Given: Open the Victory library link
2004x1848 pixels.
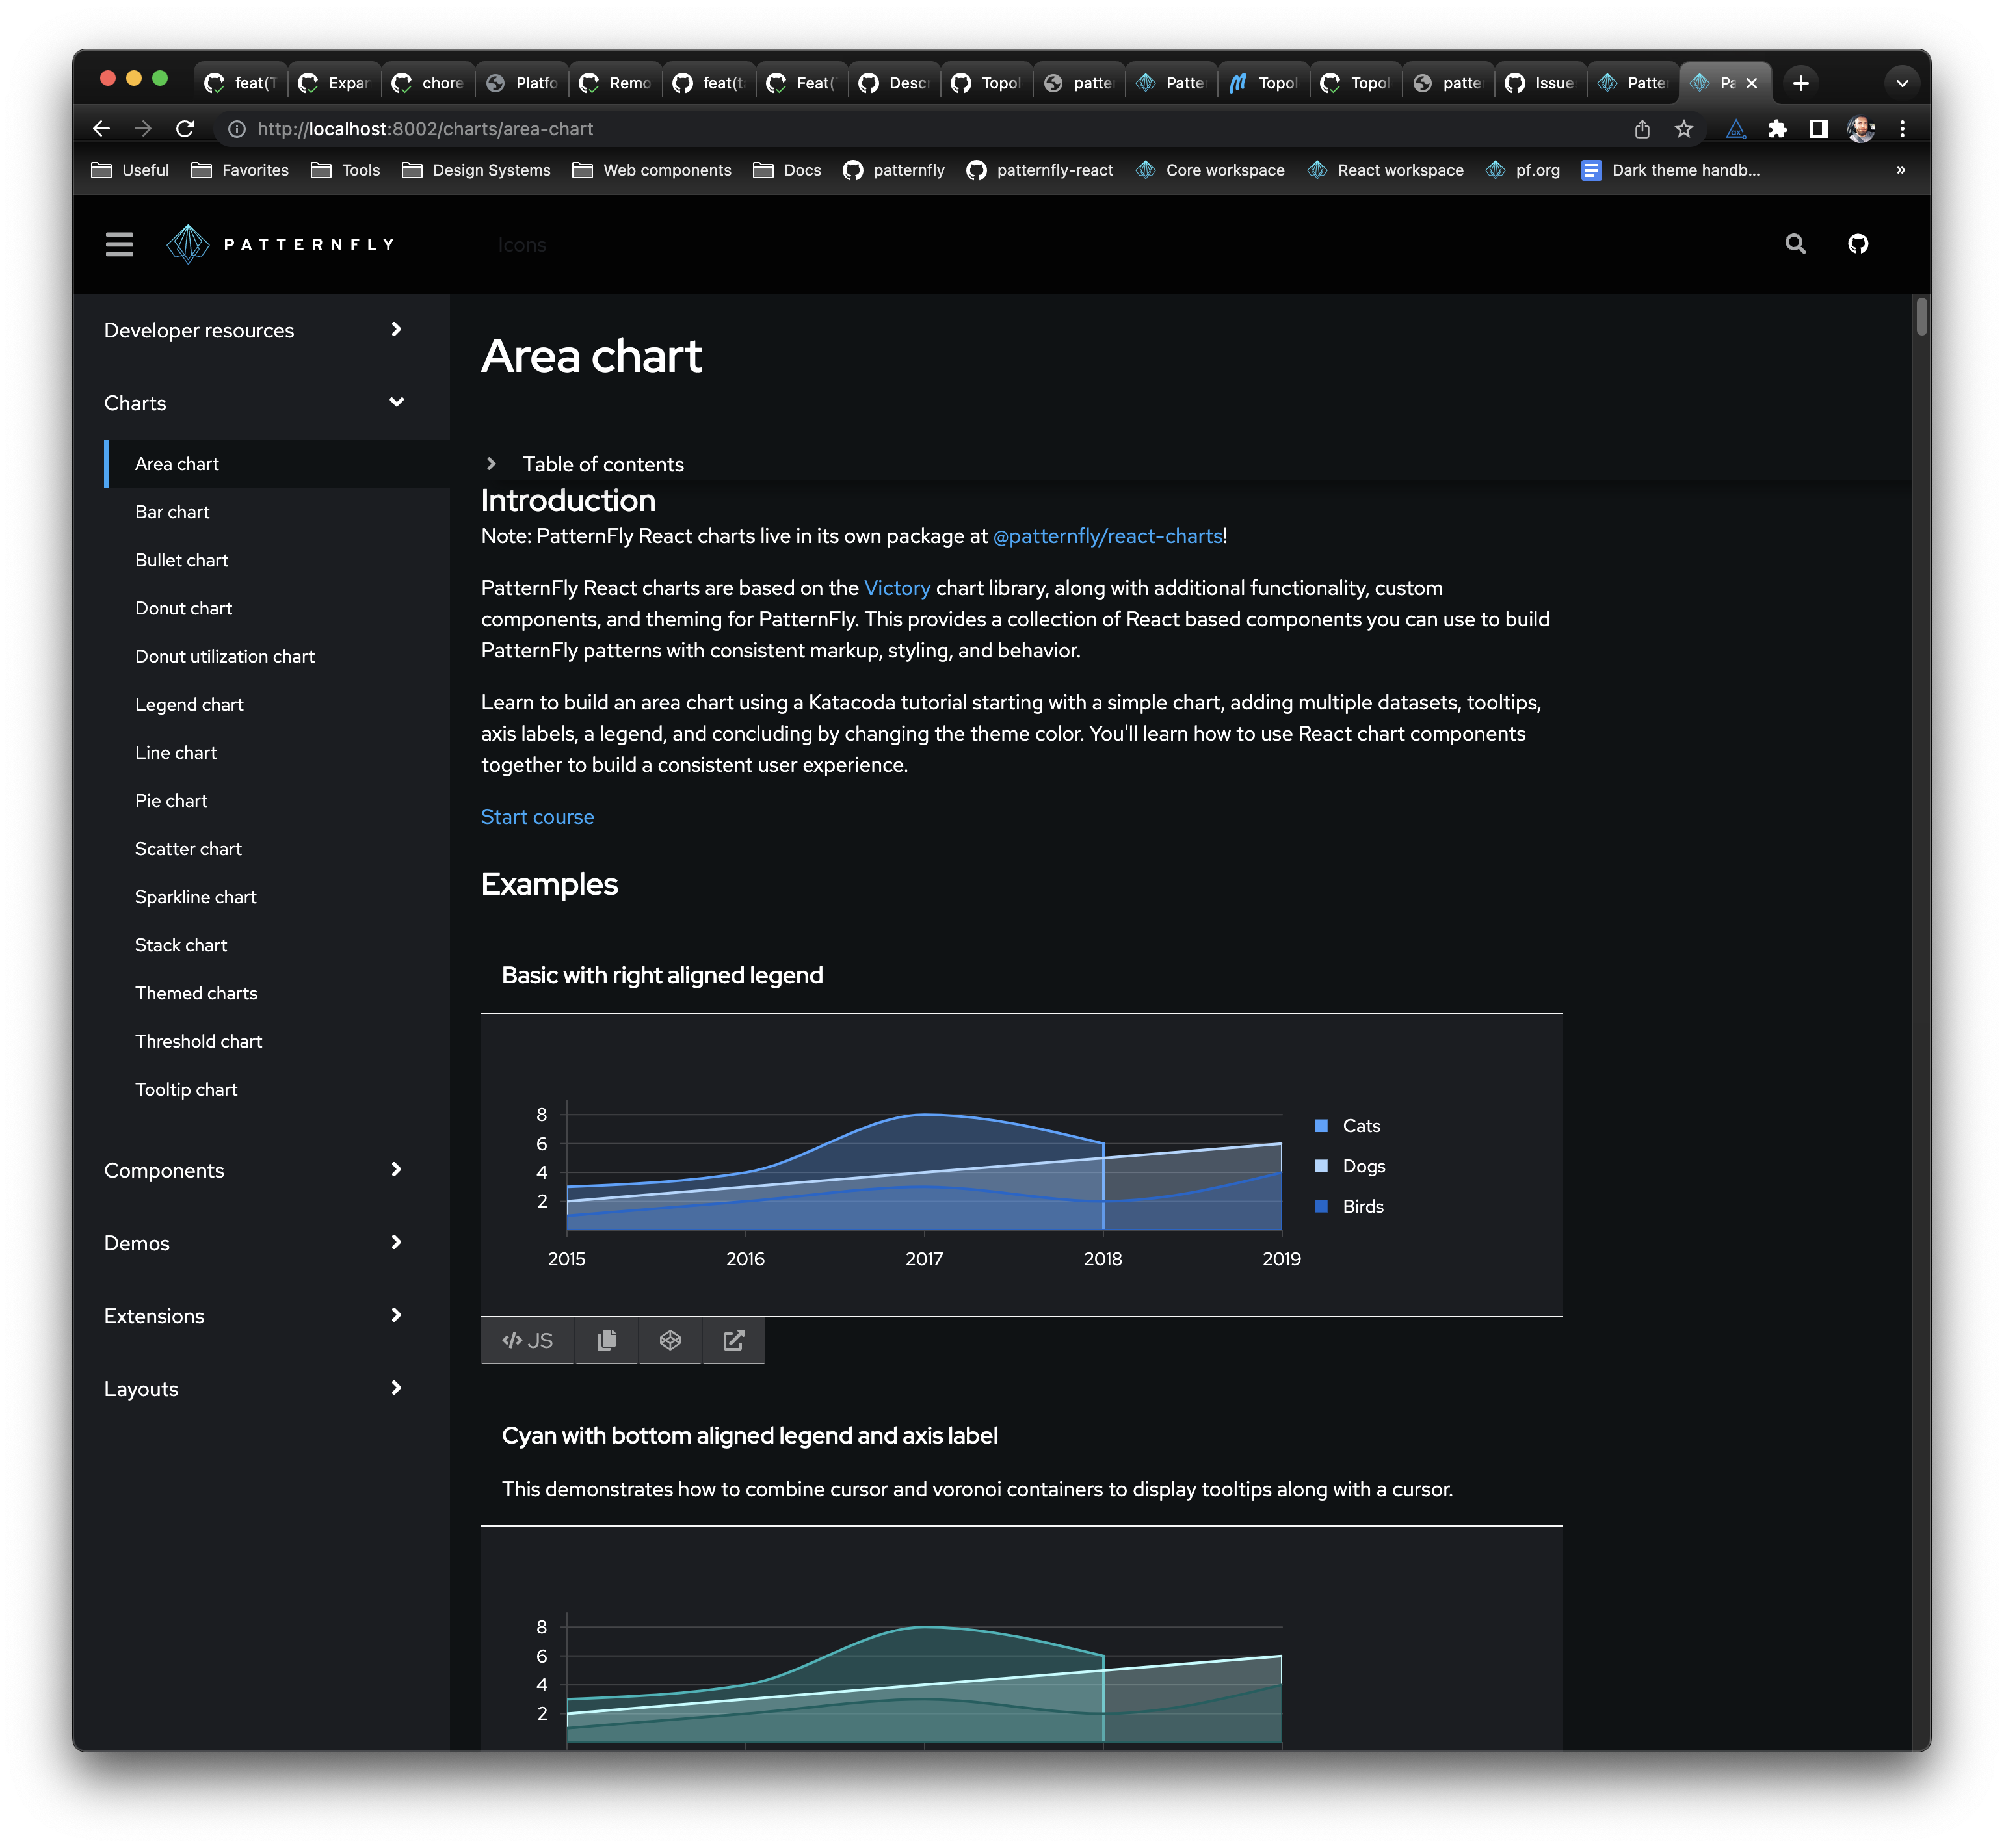Looking at the screenshot, I should point(896,588).
